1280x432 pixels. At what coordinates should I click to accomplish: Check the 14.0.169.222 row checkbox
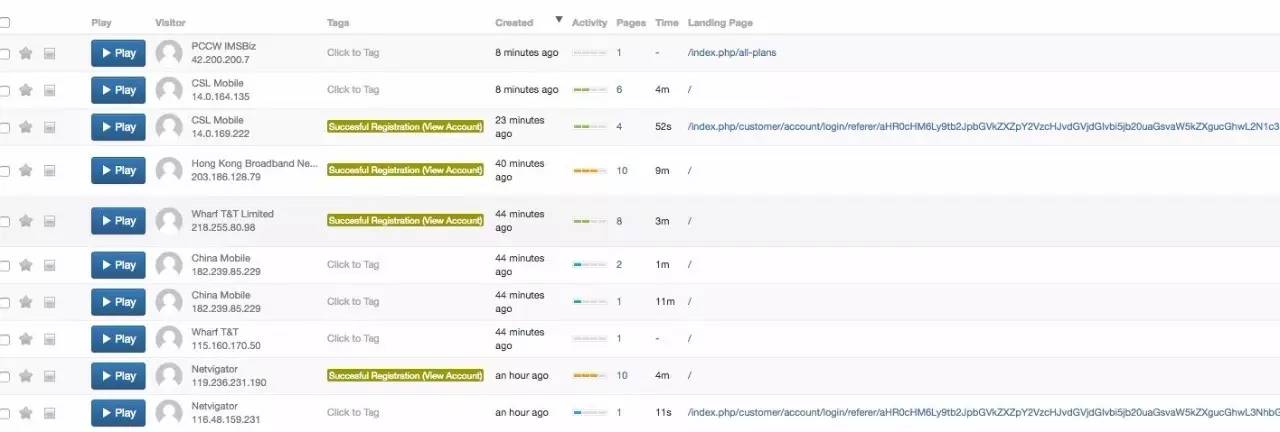click(4, 127)
